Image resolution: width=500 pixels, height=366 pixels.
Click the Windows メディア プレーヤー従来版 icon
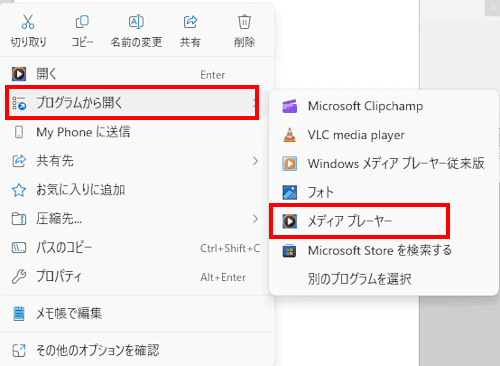[290, 164]
